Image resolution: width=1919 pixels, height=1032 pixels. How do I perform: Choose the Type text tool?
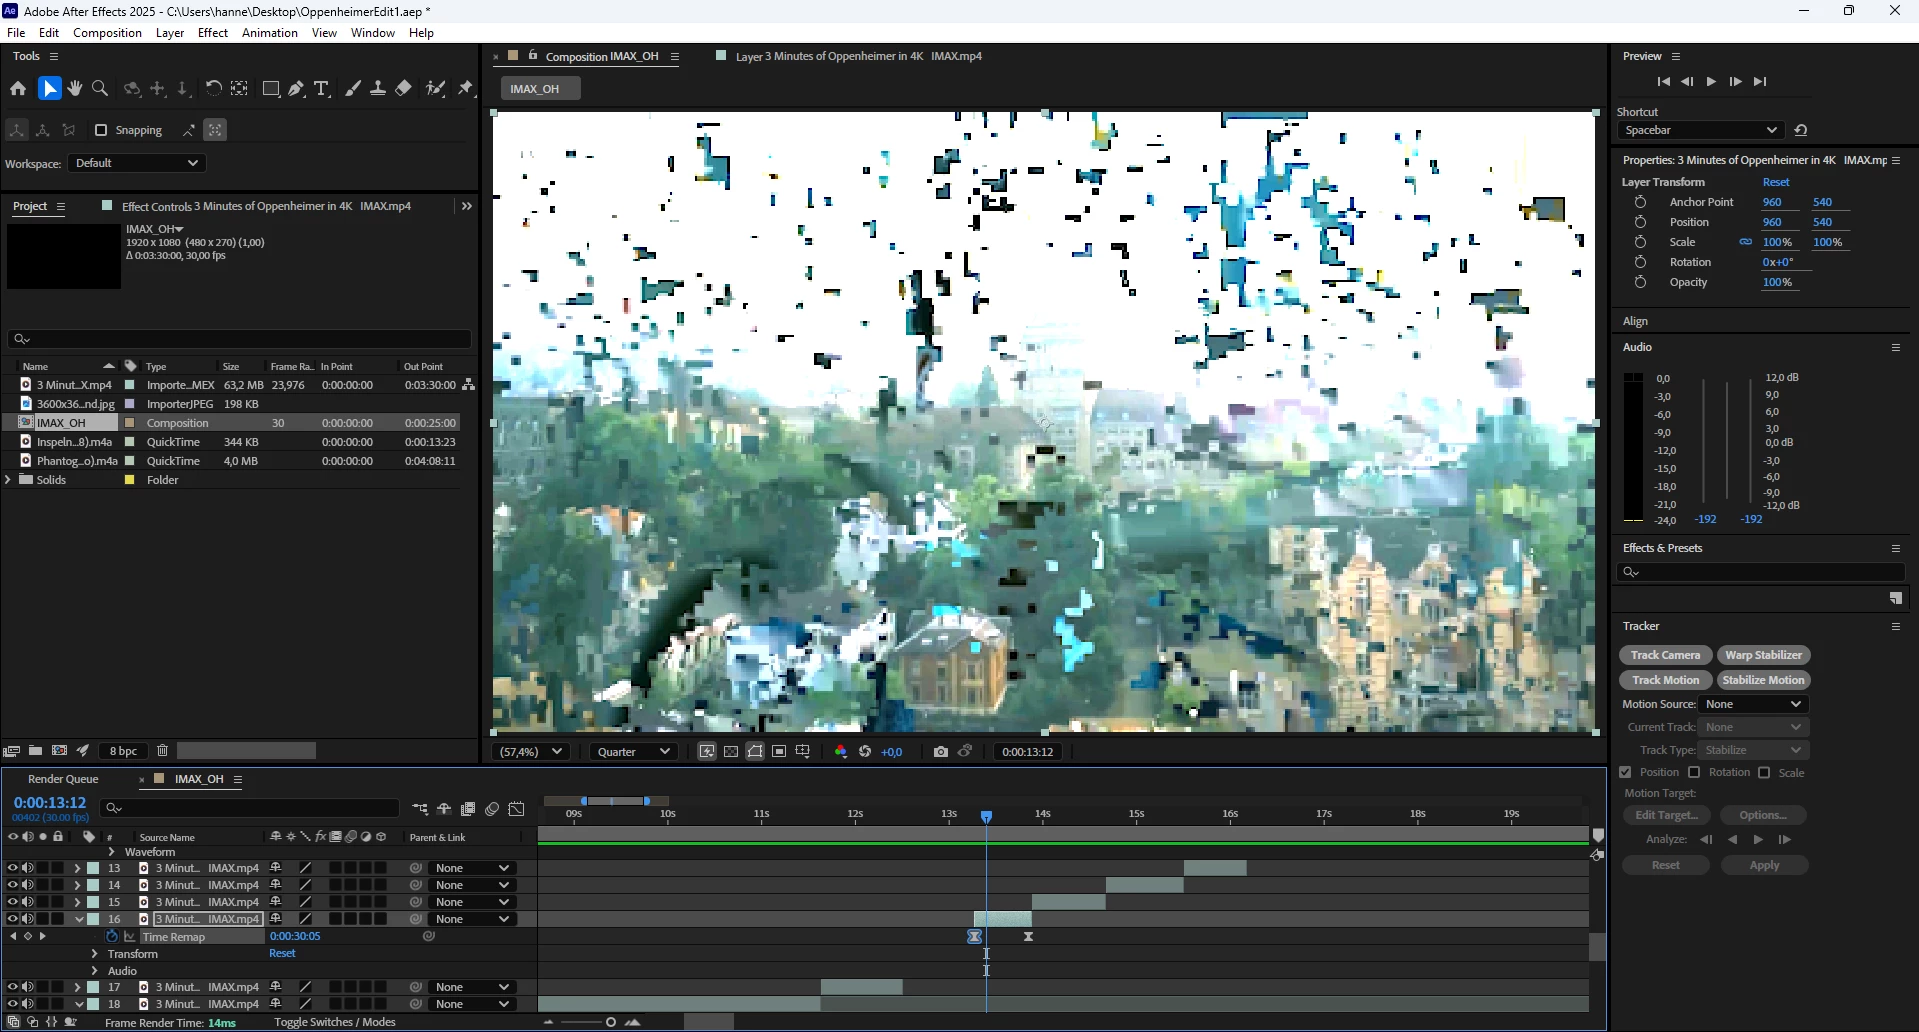click(x=322, y=89)
